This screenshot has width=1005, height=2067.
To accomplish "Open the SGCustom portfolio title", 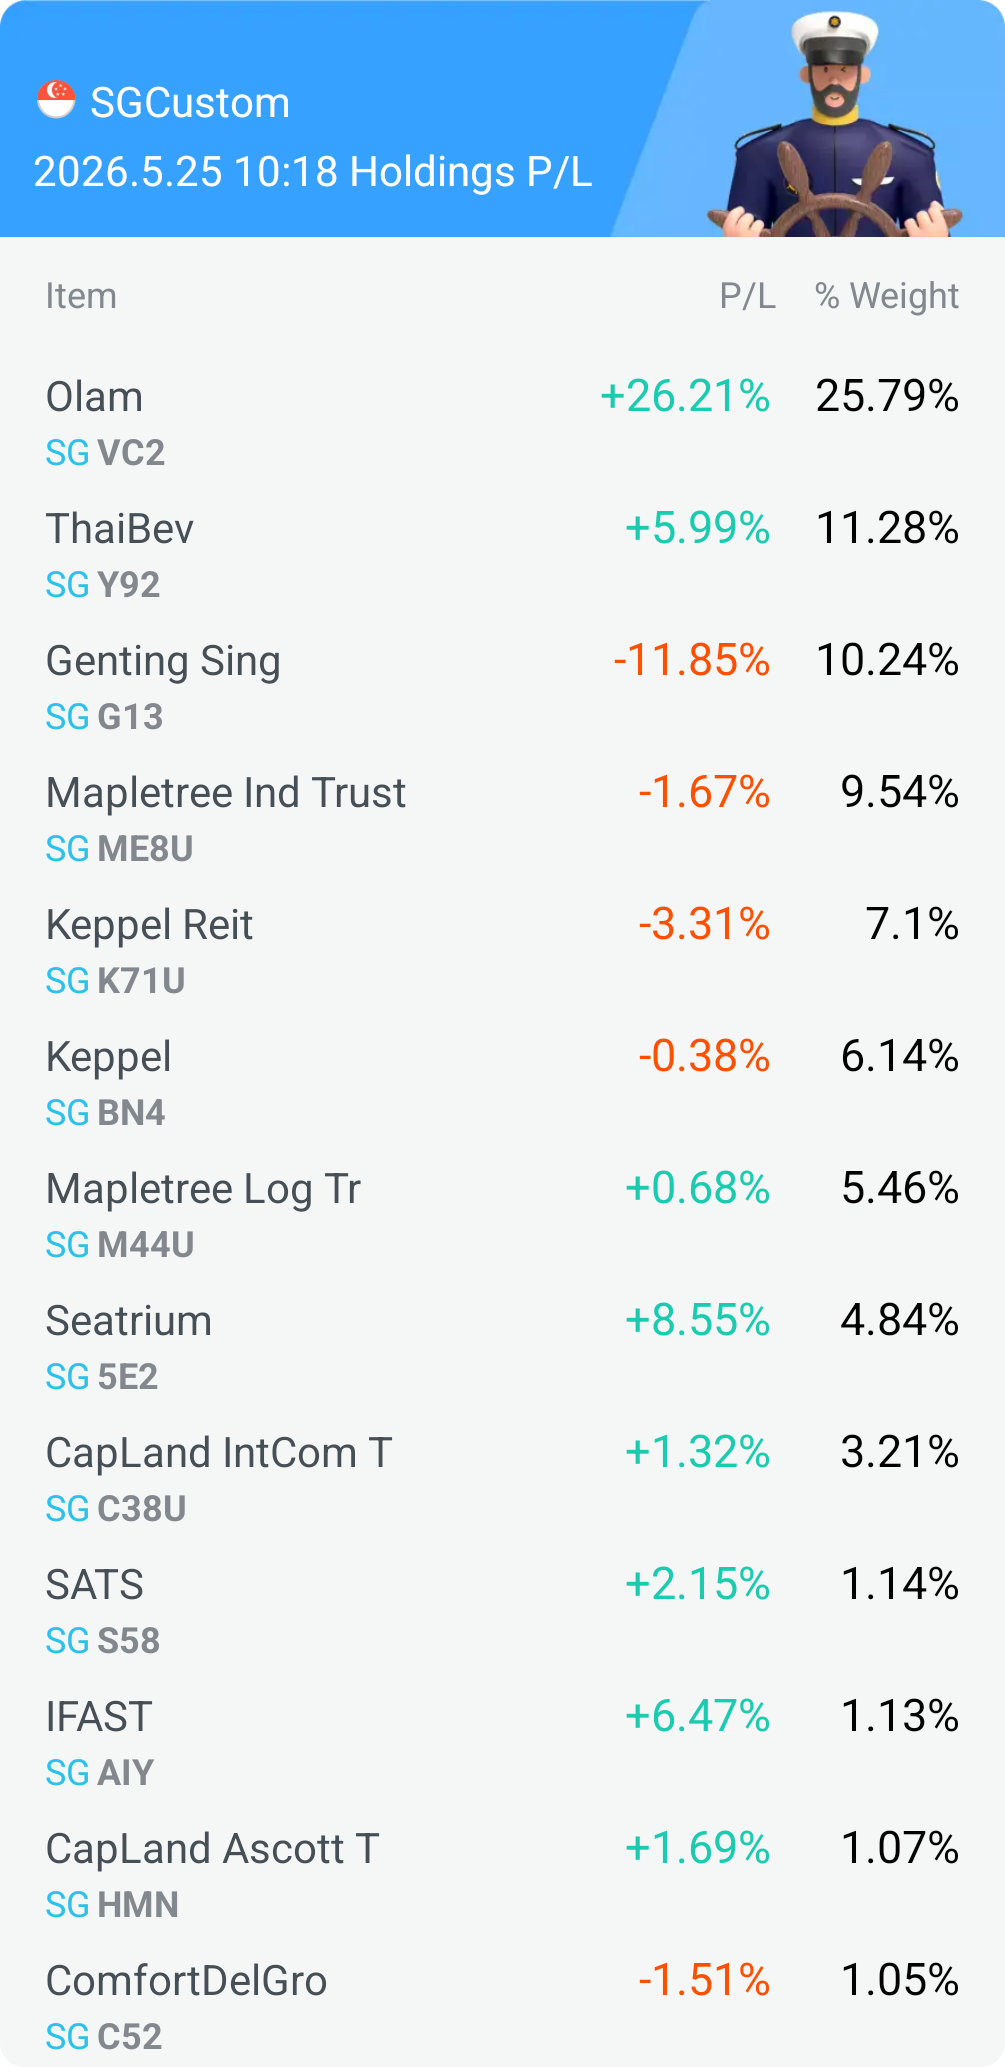I will 190,103.
